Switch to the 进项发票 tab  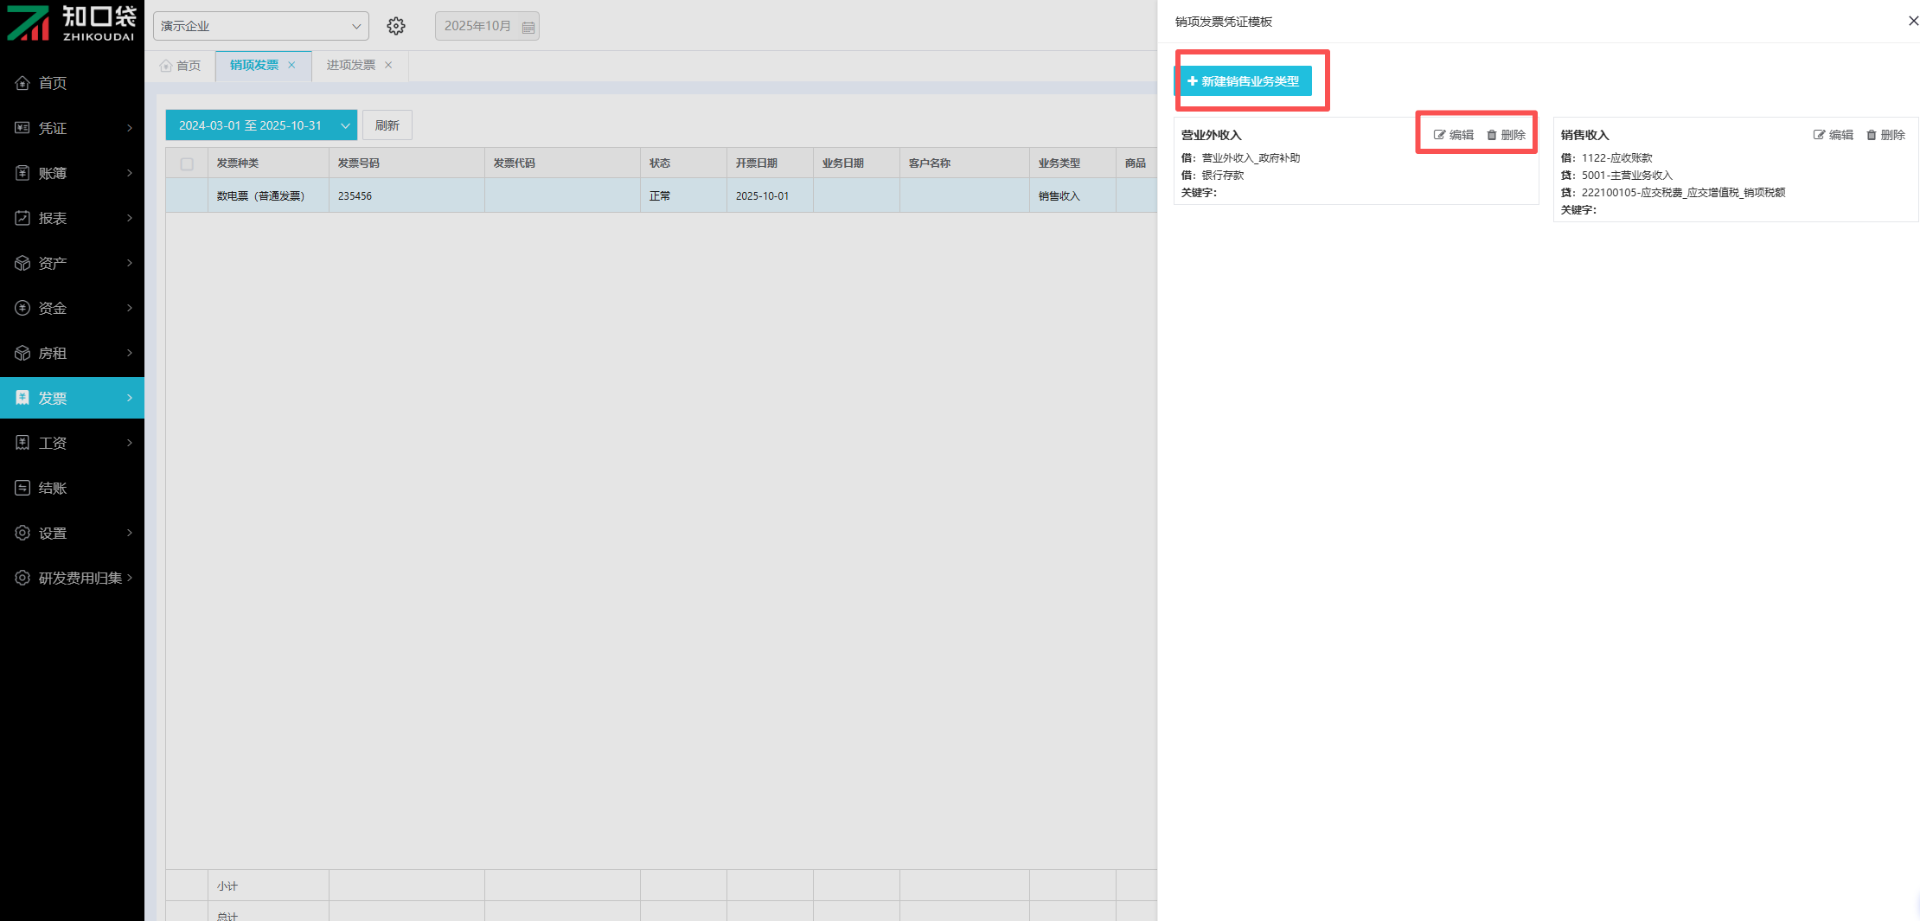point(350,65)
